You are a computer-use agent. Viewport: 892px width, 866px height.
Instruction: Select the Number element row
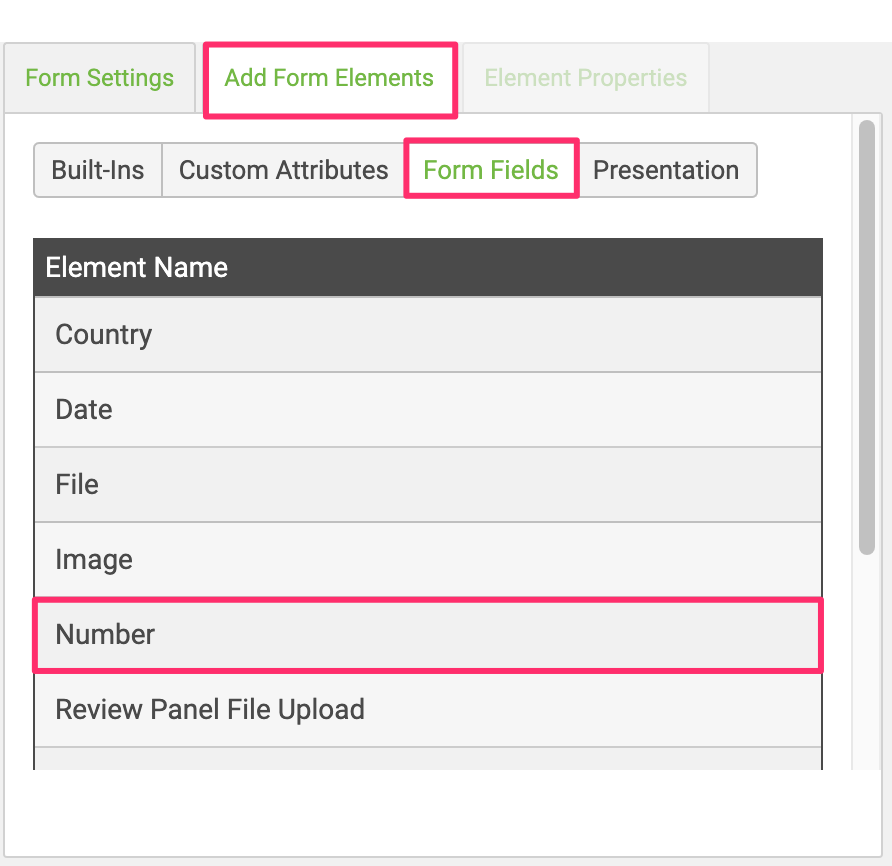428,635
